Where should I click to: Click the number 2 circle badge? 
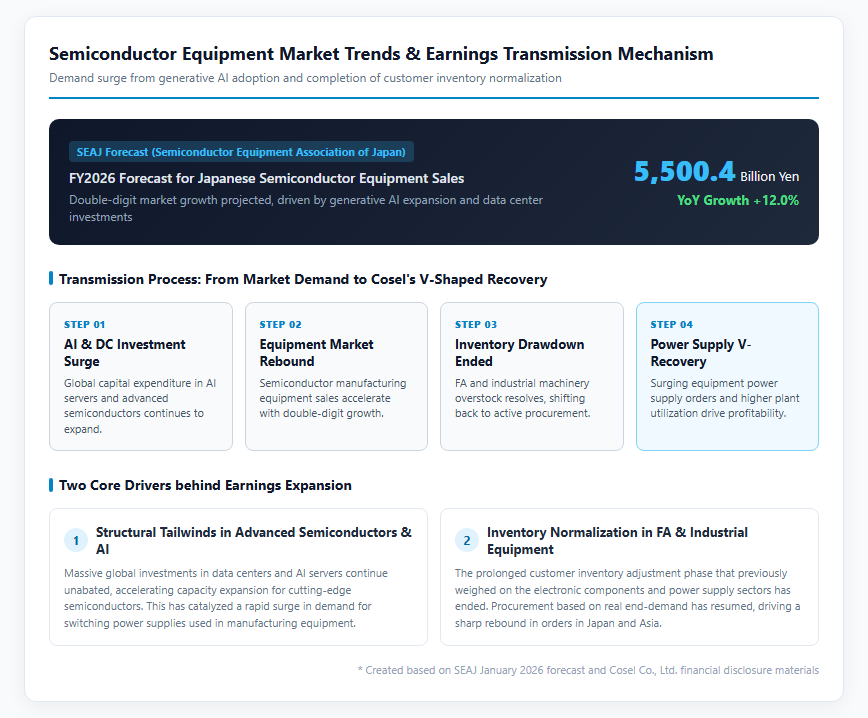pyautogui.click(x=467, y=541)
